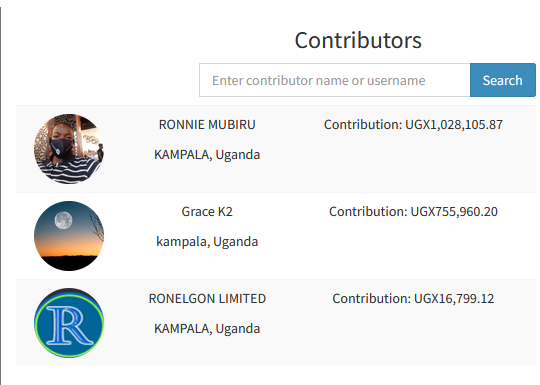Open the RONELGON LIMITED contributor name
Screen dimensions: 540x385
click(207, 299)
